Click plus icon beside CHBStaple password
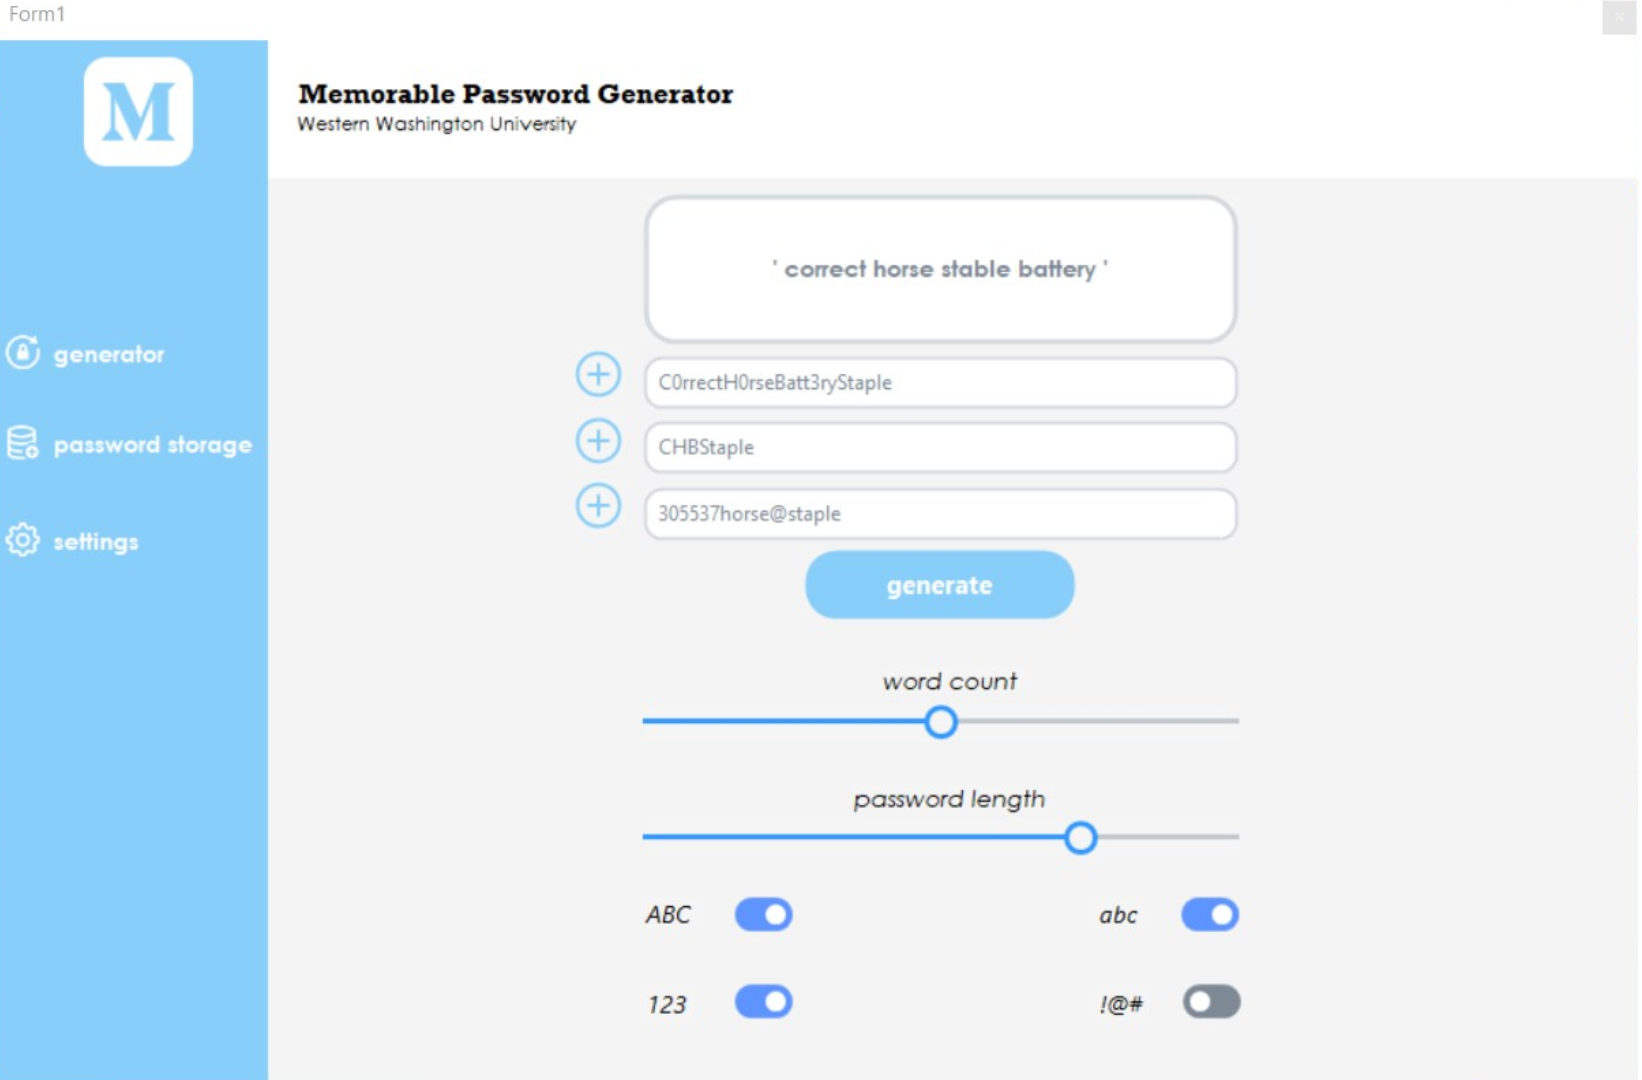The image size is (1642, 1080). coord(598,441)
